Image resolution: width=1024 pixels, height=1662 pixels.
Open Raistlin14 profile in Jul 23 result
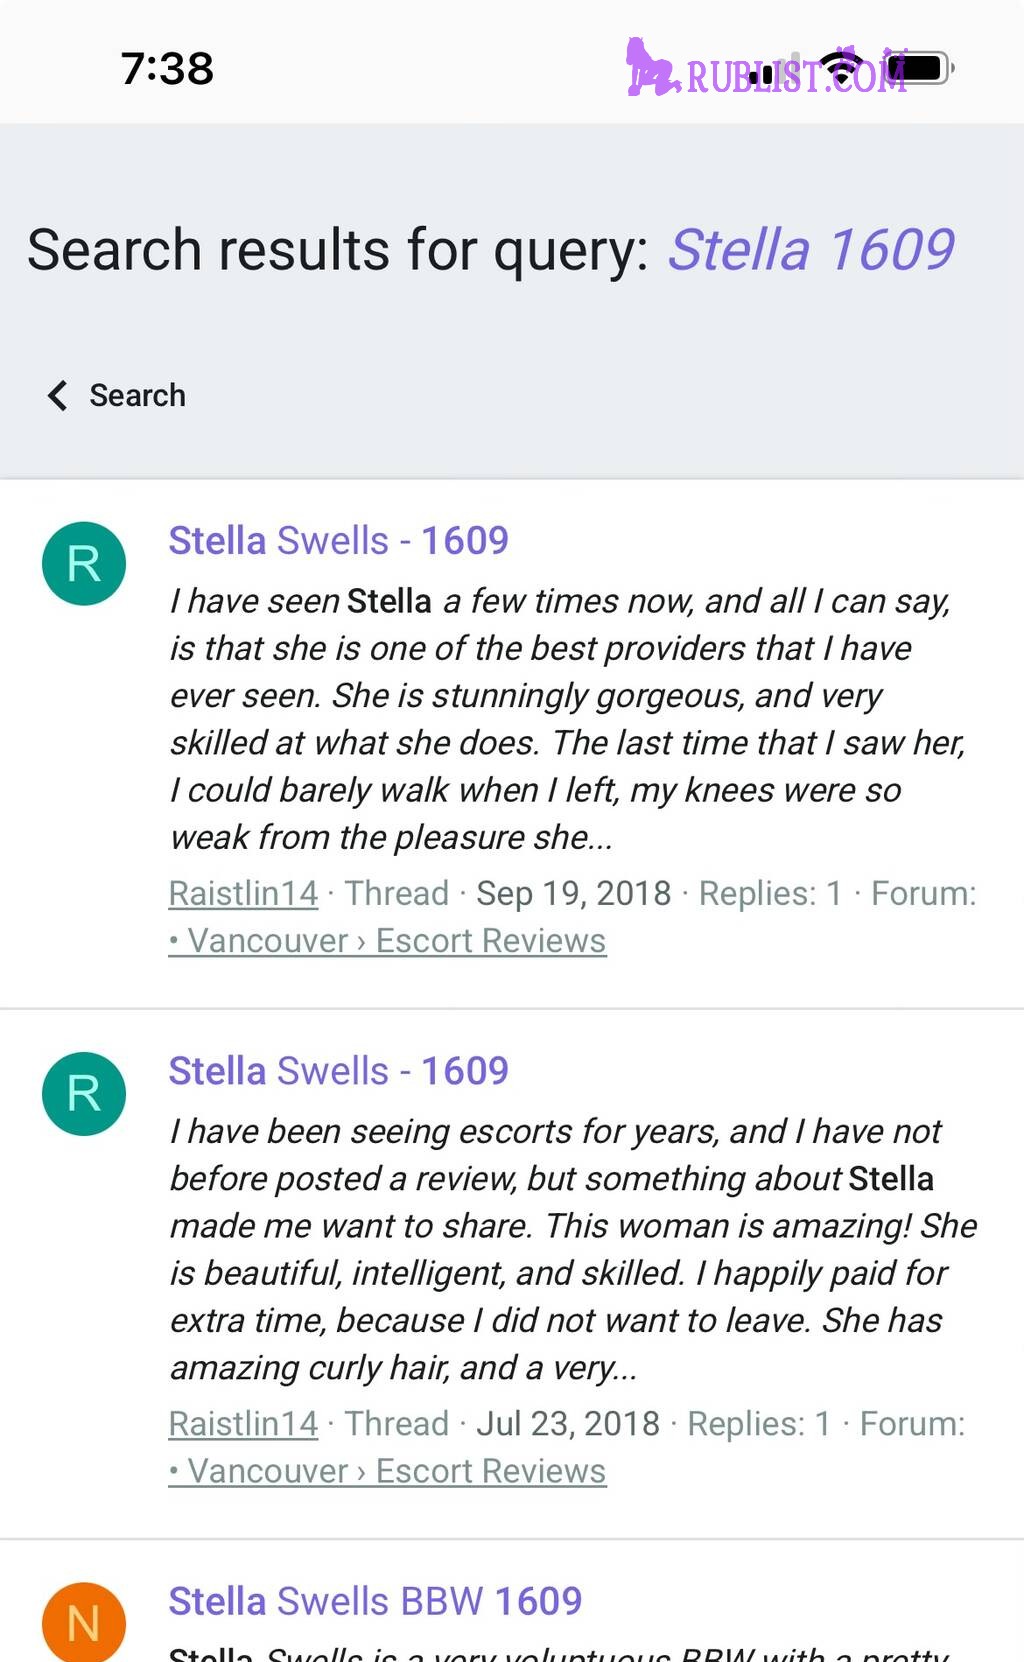tap(243, 1423)
